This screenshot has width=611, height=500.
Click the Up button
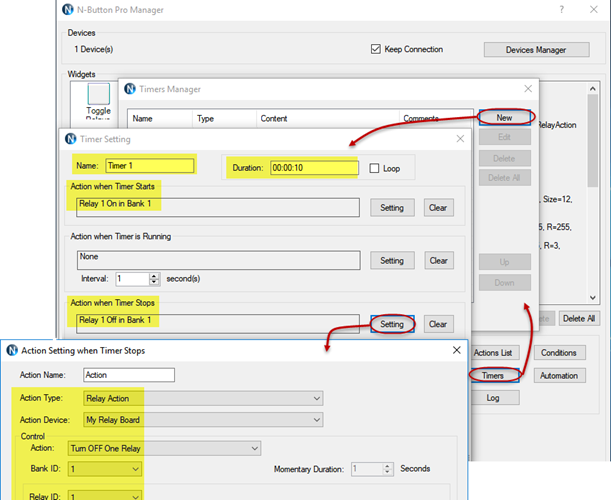click(505, 262)
